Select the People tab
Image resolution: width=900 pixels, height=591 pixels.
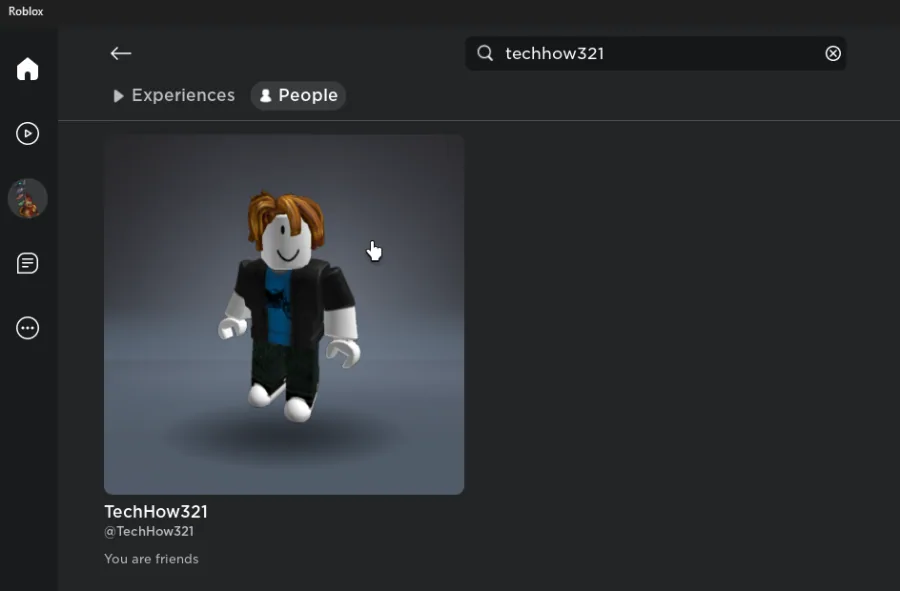(298, 95)
